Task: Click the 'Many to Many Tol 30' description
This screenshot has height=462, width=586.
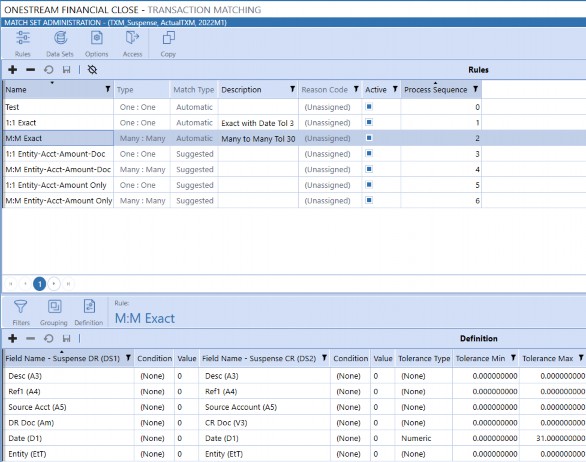Action: [x=258, y=139]
